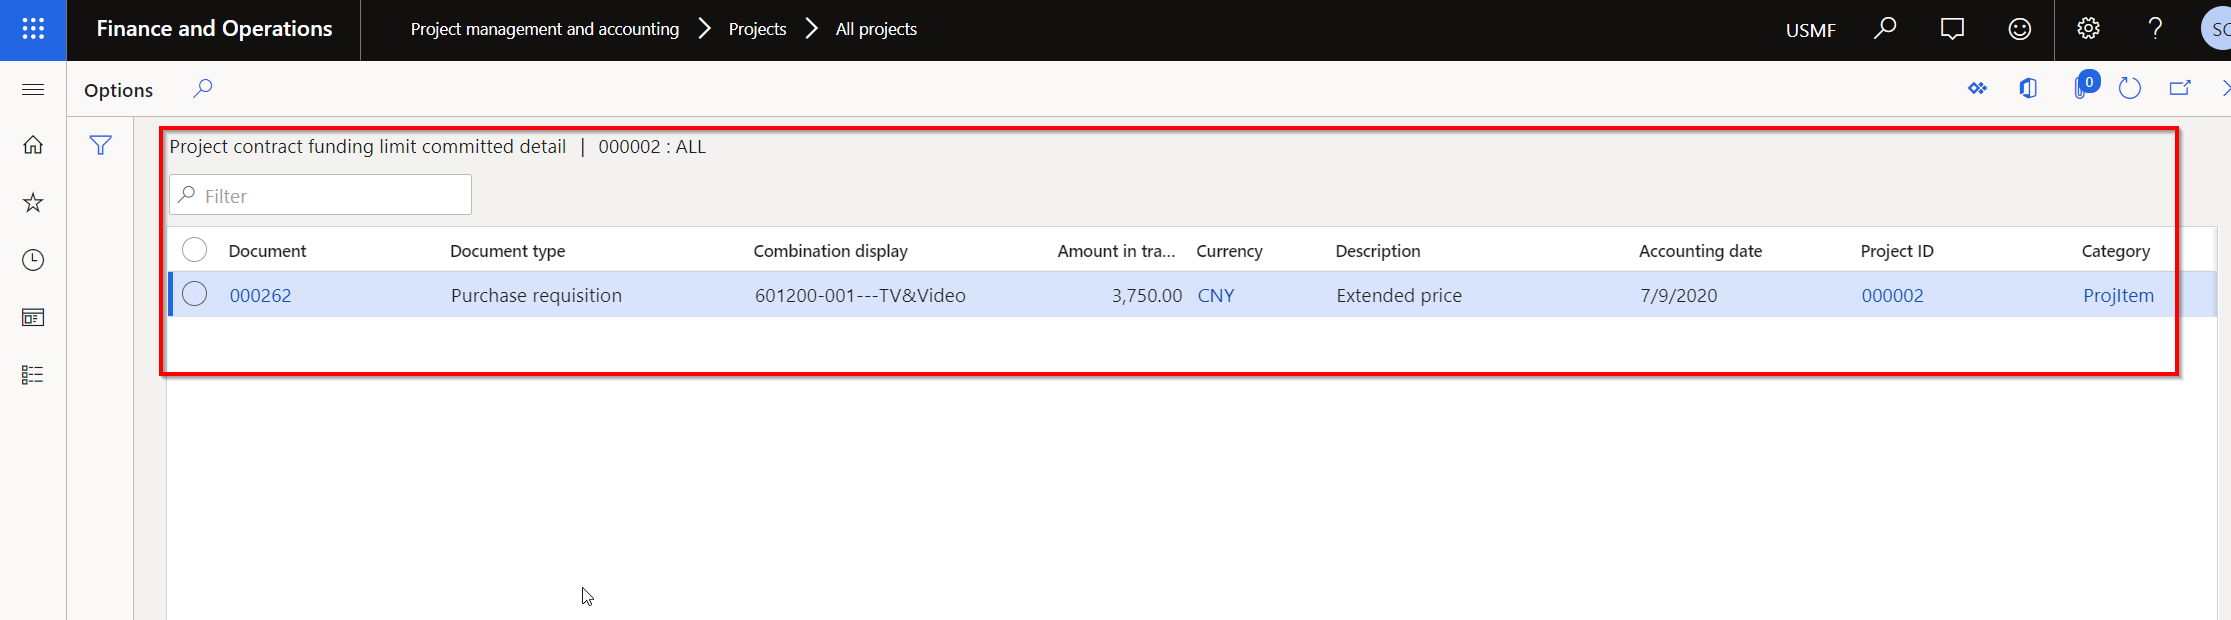
Task: Click the Purchase requisition cell
Action: pos(536,295)
